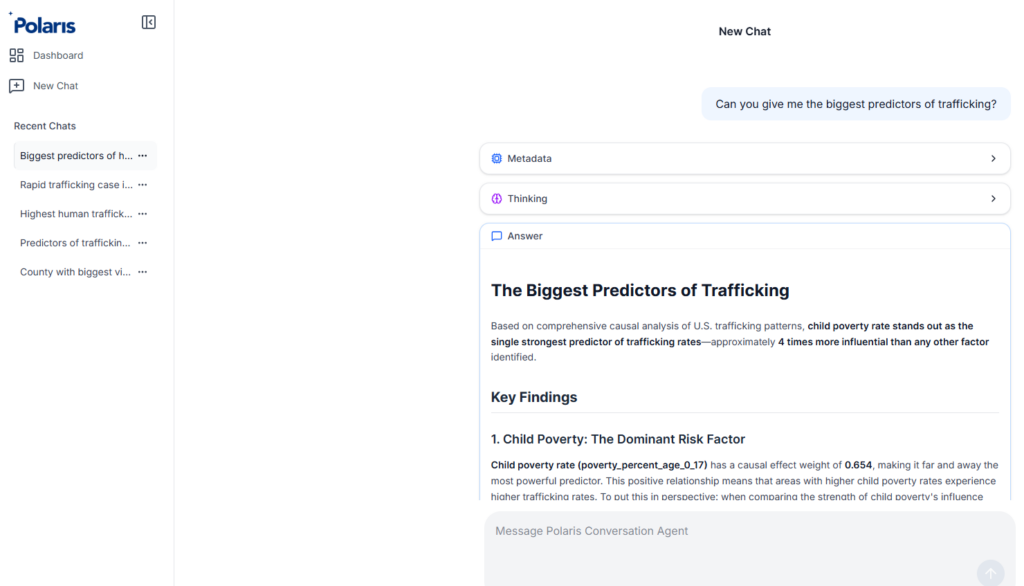Collapse the sidebar panel icon

[149, 22]
